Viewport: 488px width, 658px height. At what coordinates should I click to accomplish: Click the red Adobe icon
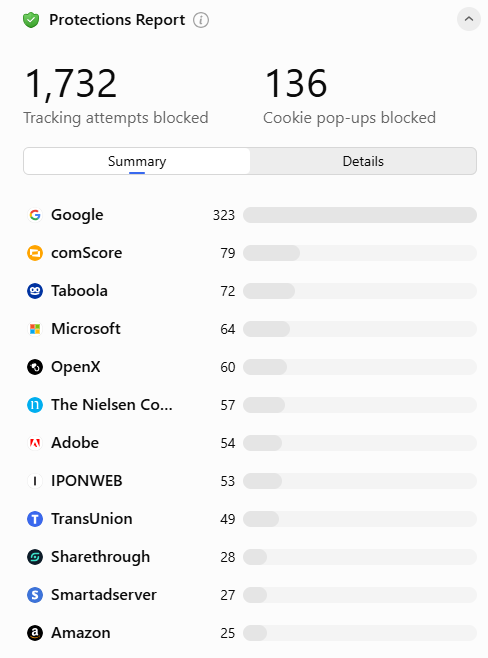pyautogui.click(x=35, y=443)
